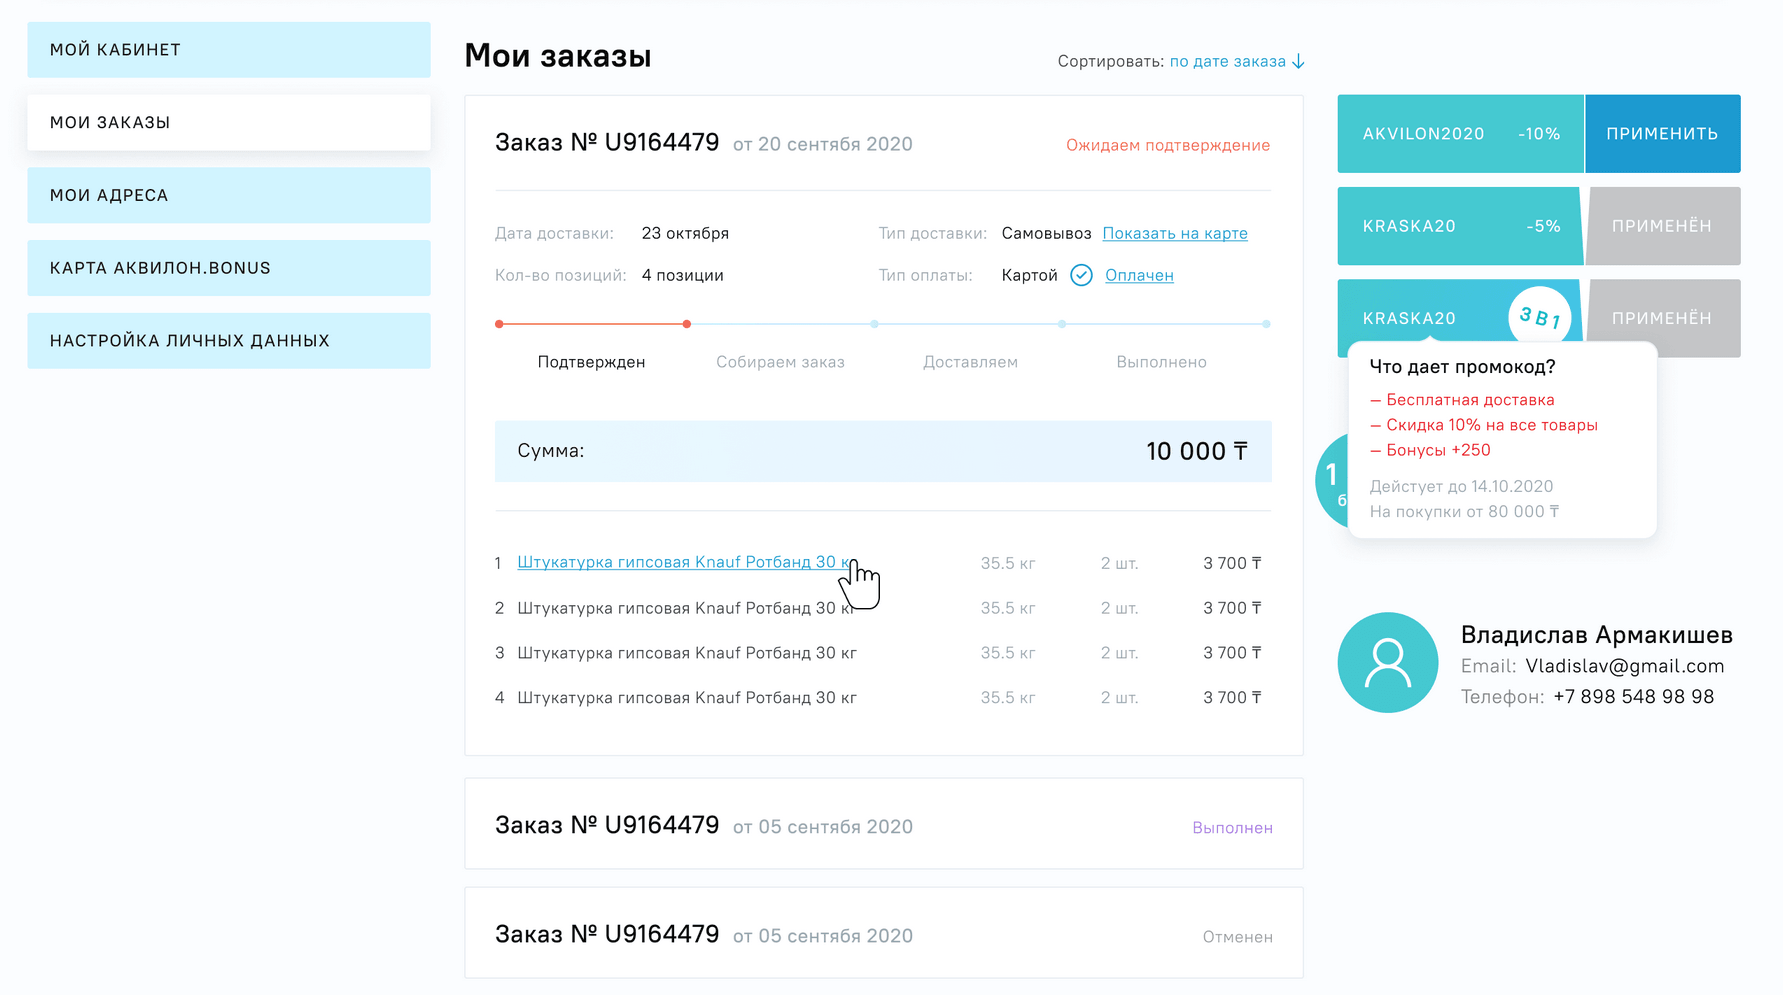Click the teal user avatar icon

click(1388, 662)
